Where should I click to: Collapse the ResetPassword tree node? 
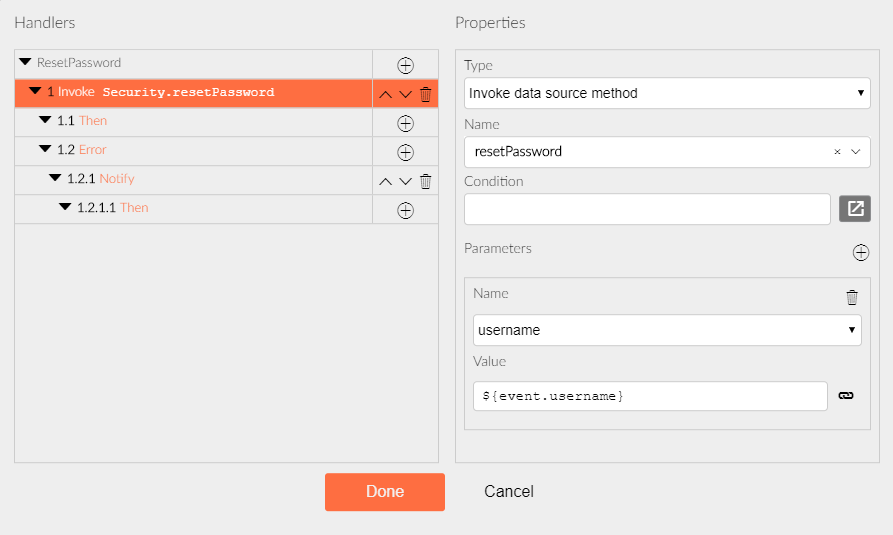(x=25, y=62)
